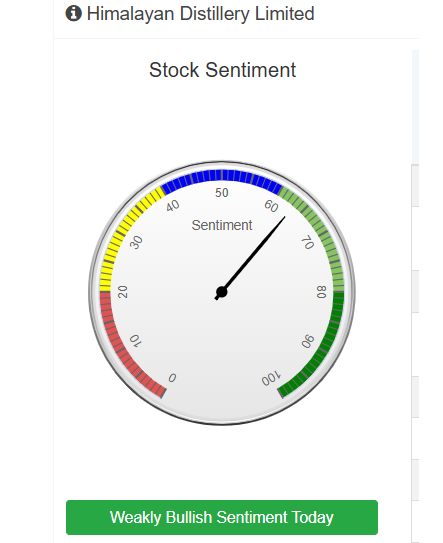Click the gauge needle's center hub
This screenshot has height=543, width=443.
click(x=222, y=292)
